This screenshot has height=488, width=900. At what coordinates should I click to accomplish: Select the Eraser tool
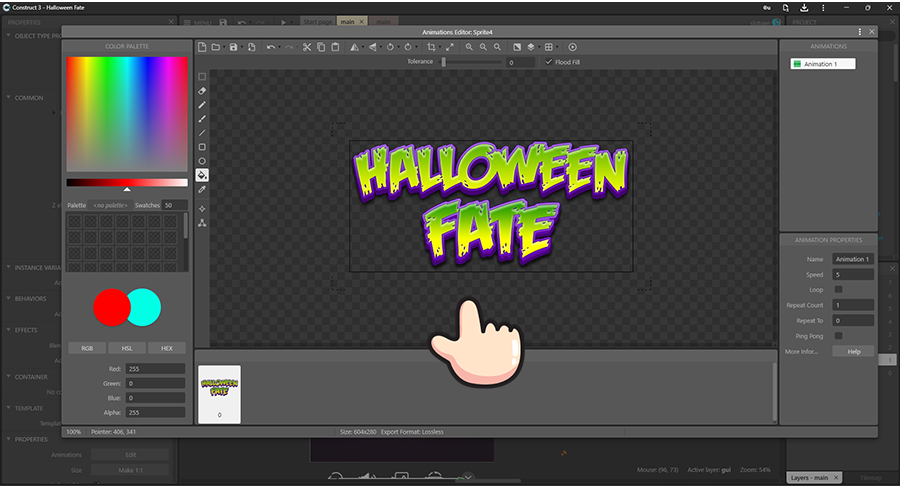pyautogui.click(x=202, y=91)
